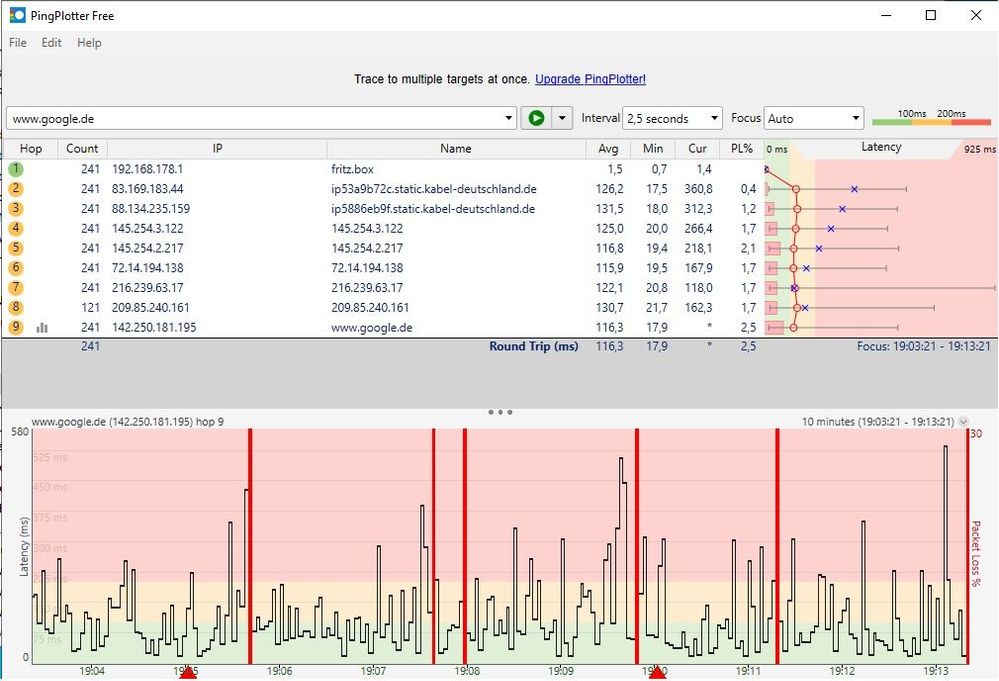
Task: Expand the target address history dropdown
Action: click(x=508, y=118)
